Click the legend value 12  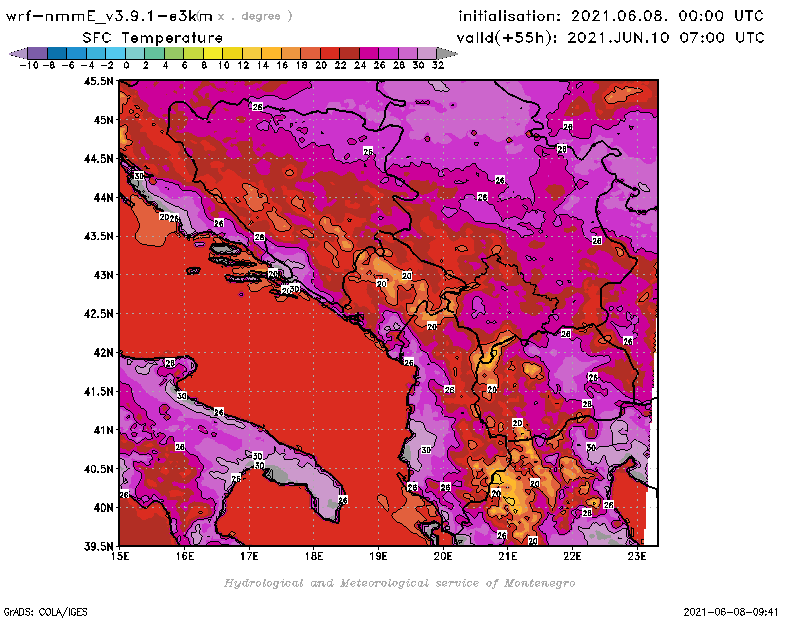coord(243,65)
